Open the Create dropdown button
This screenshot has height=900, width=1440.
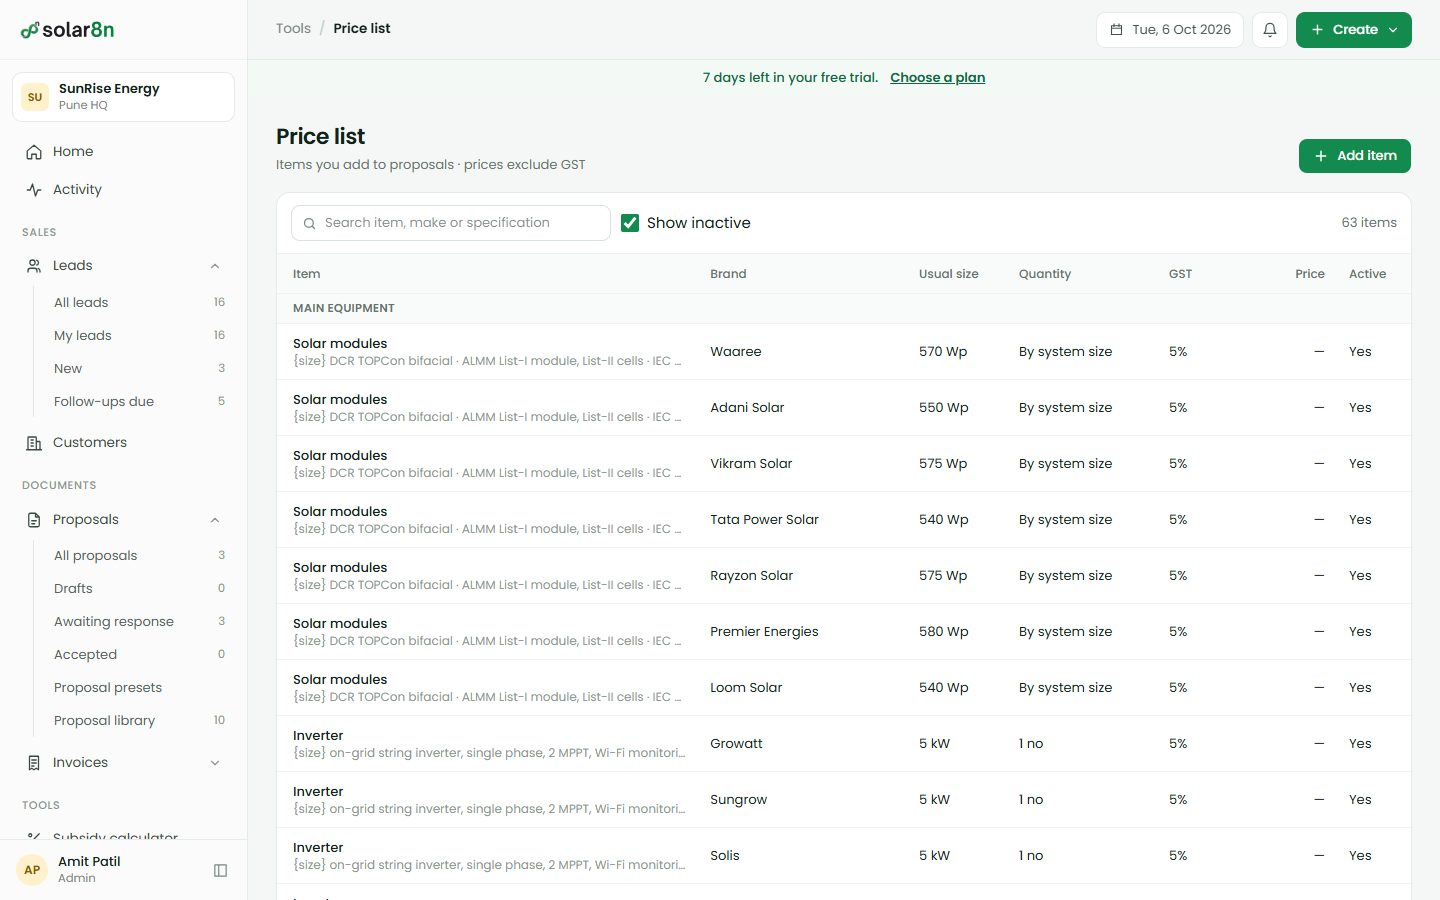pyautogui.click(x=1354, y=30)
